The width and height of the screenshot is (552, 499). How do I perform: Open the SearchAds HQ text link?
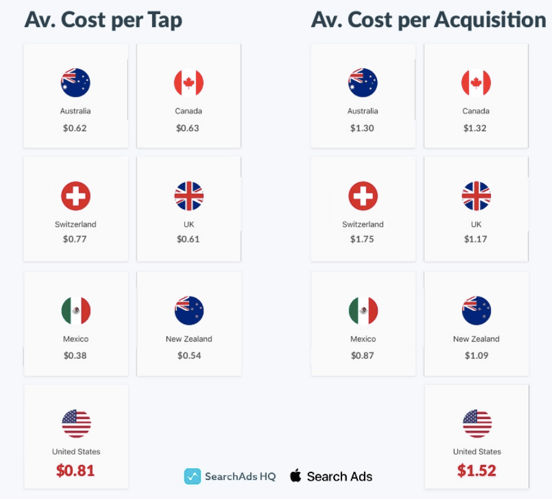coord(240,476)
